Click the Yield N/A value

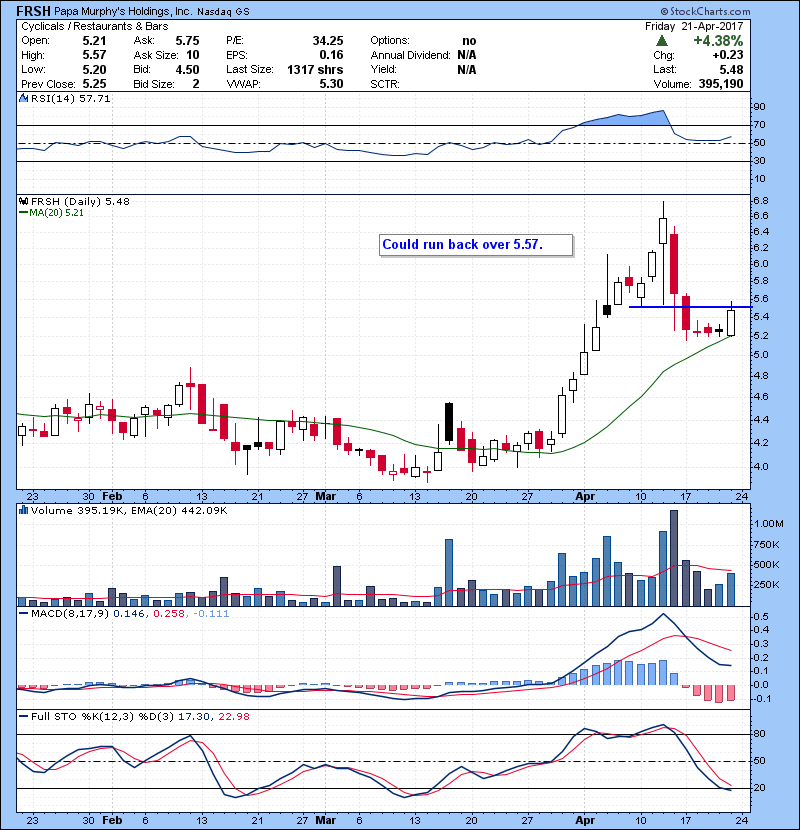tap(467, 69)
